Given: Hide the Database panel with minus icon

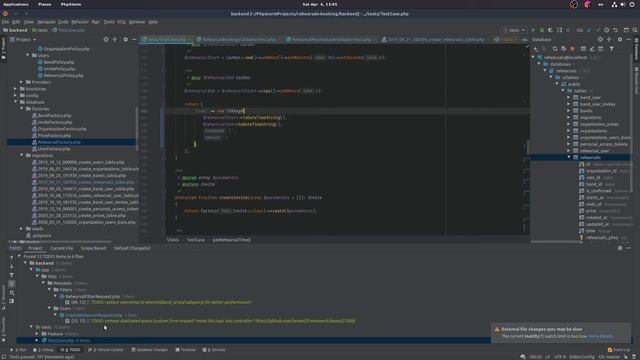Looking at the screenshot, I should [x=629, y=40].
